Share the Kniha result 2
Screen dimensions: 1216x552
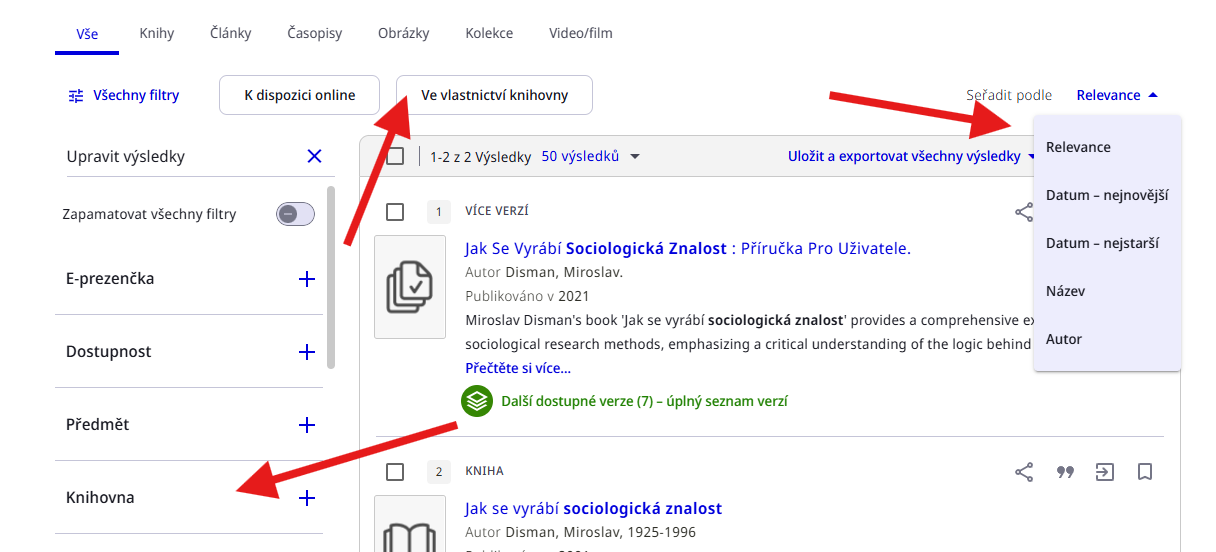(x=1024, y=472)
